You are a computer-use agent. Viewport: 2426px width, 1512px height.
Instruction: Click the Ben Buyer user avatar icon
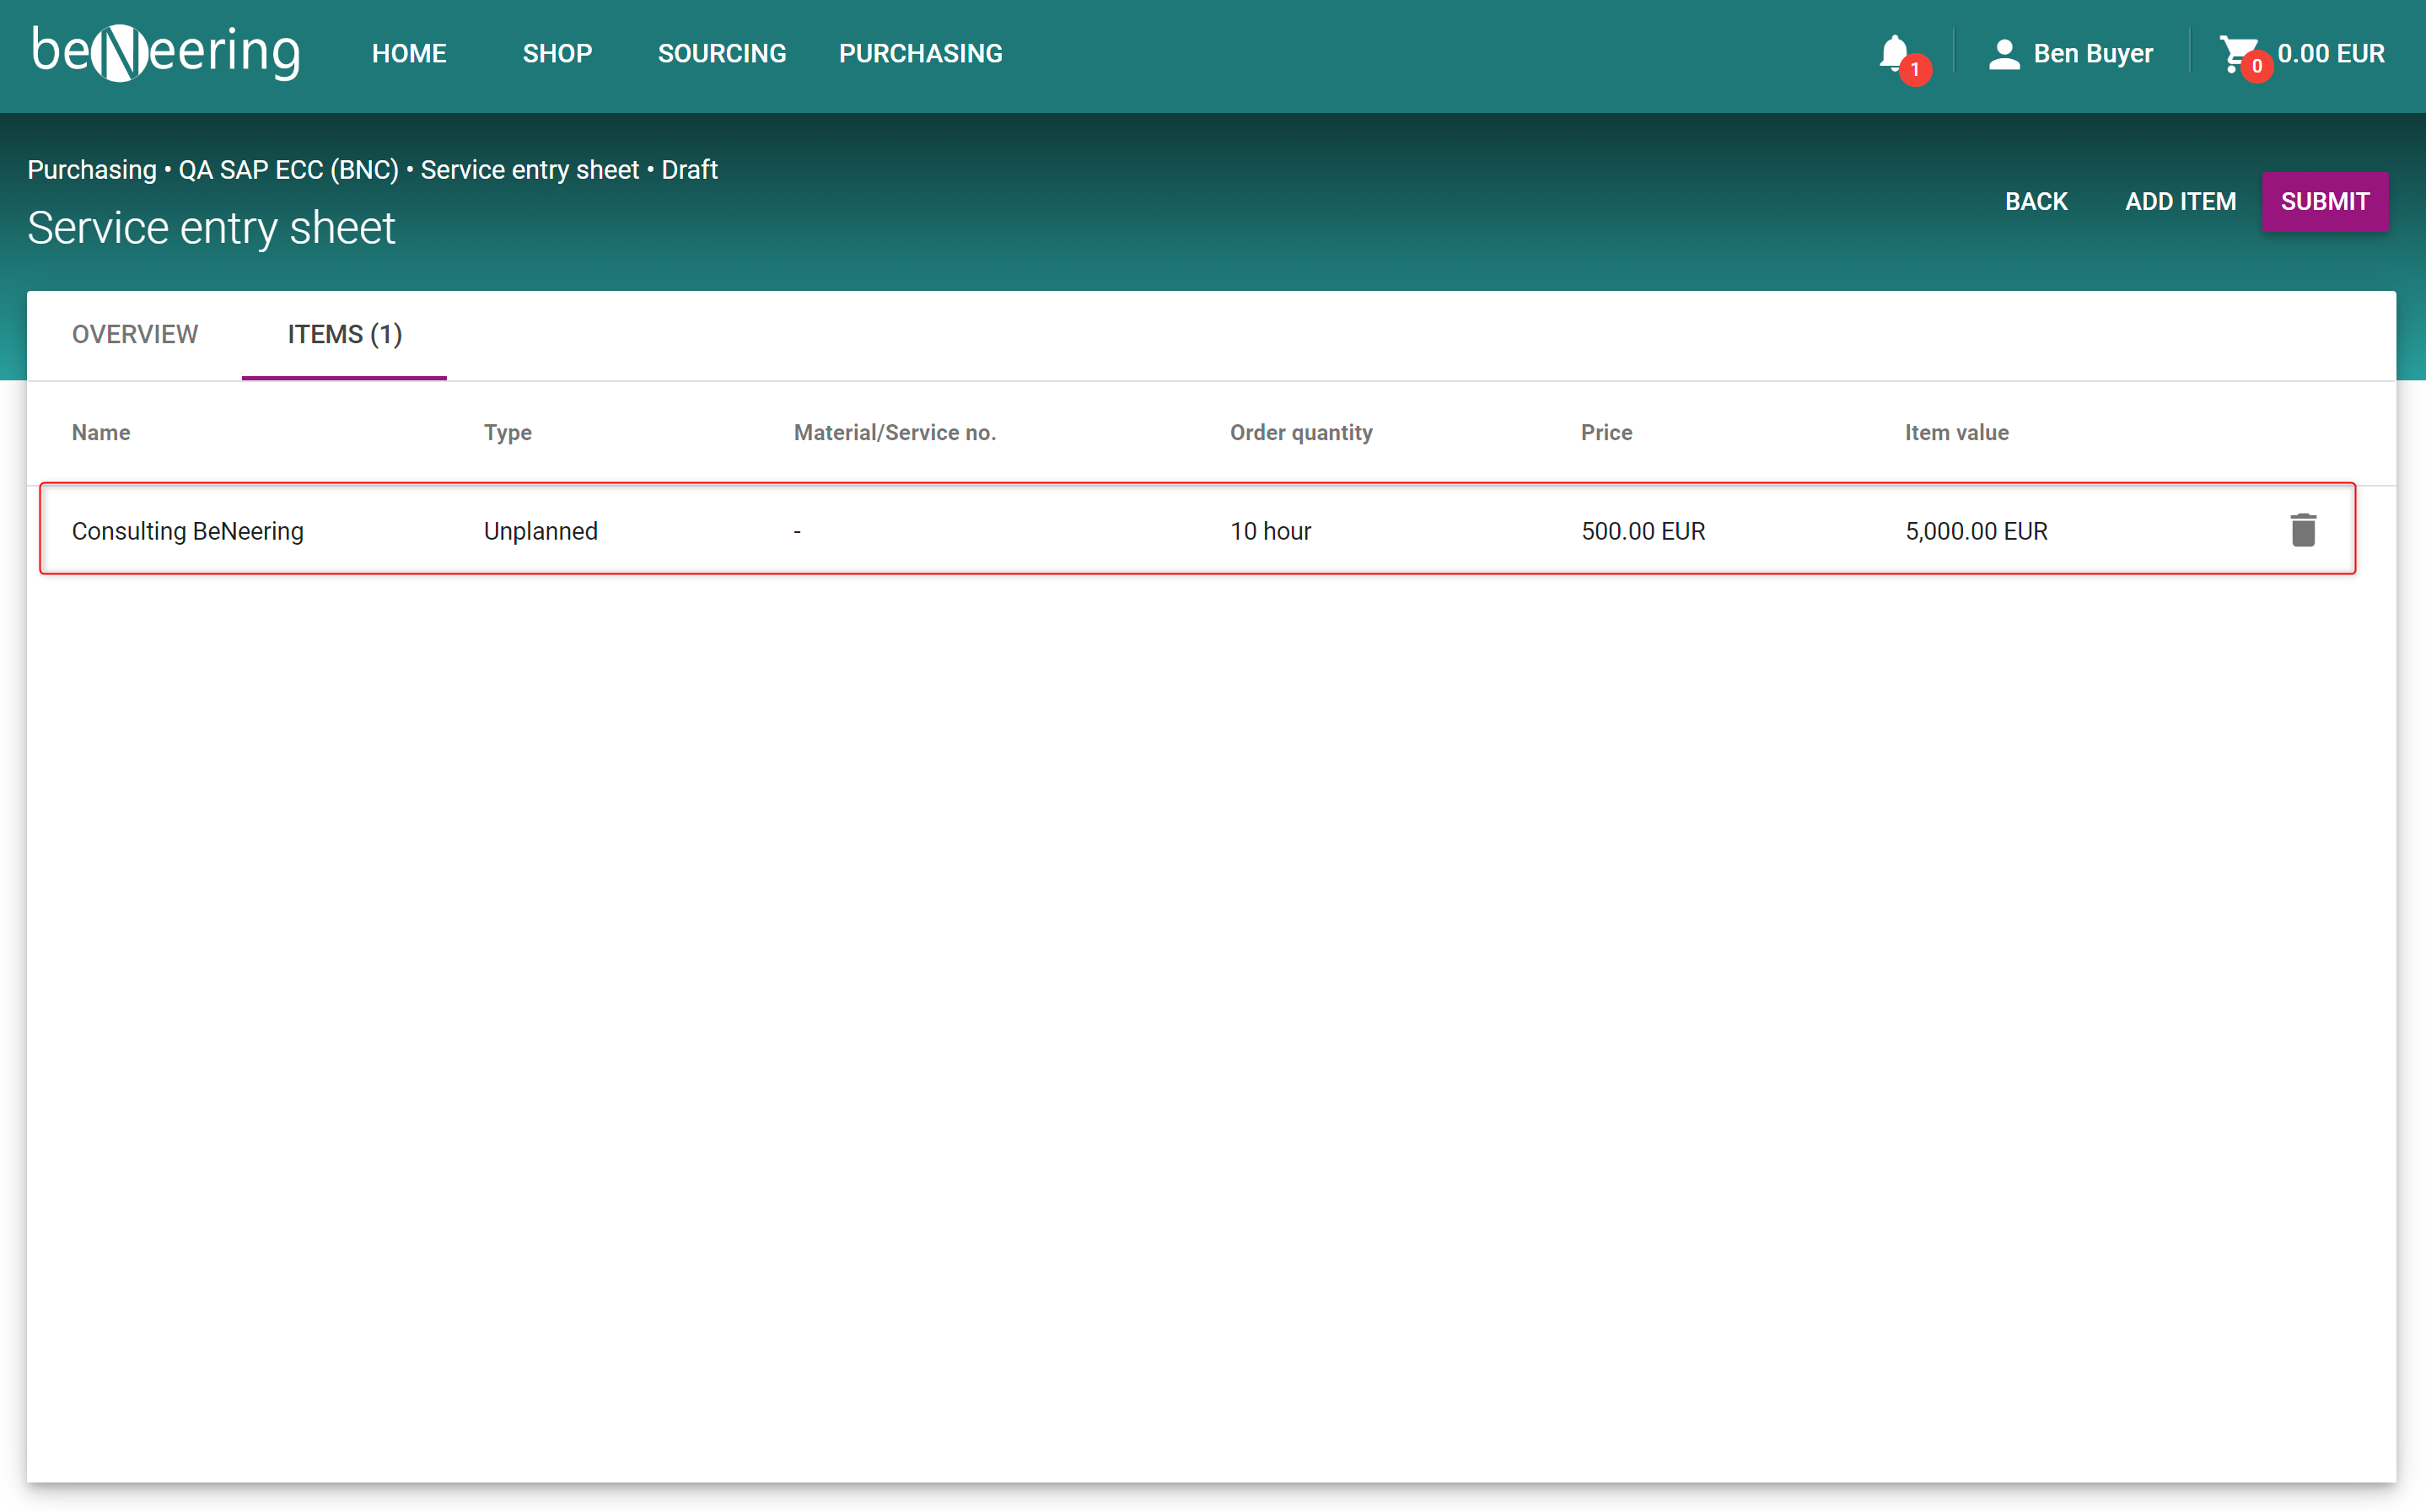(x=2004, y=53)
